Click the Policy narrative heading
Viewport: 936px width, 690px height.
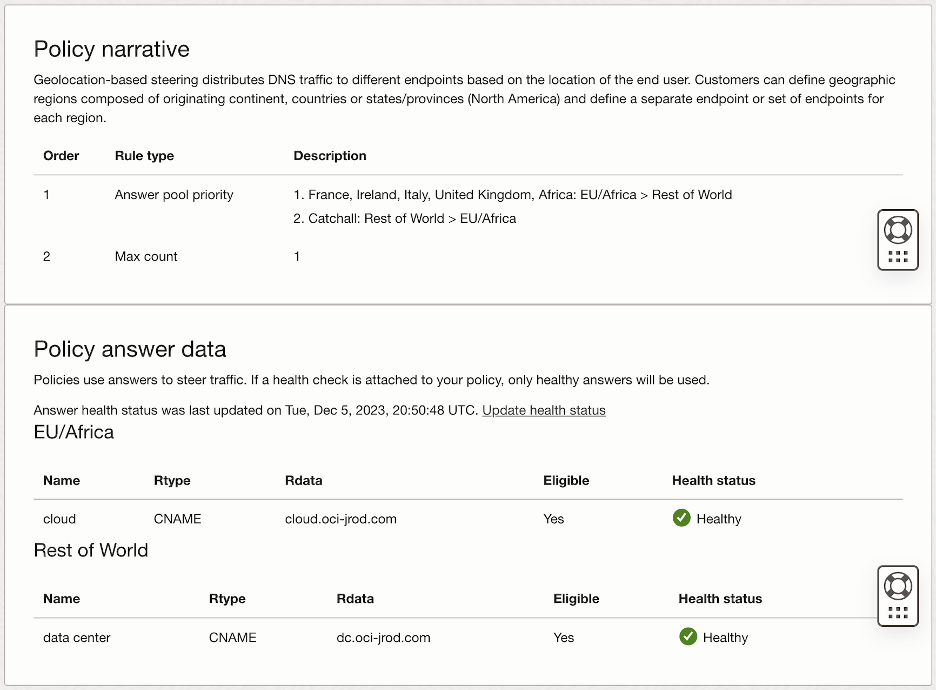click(x=111, y=49)
